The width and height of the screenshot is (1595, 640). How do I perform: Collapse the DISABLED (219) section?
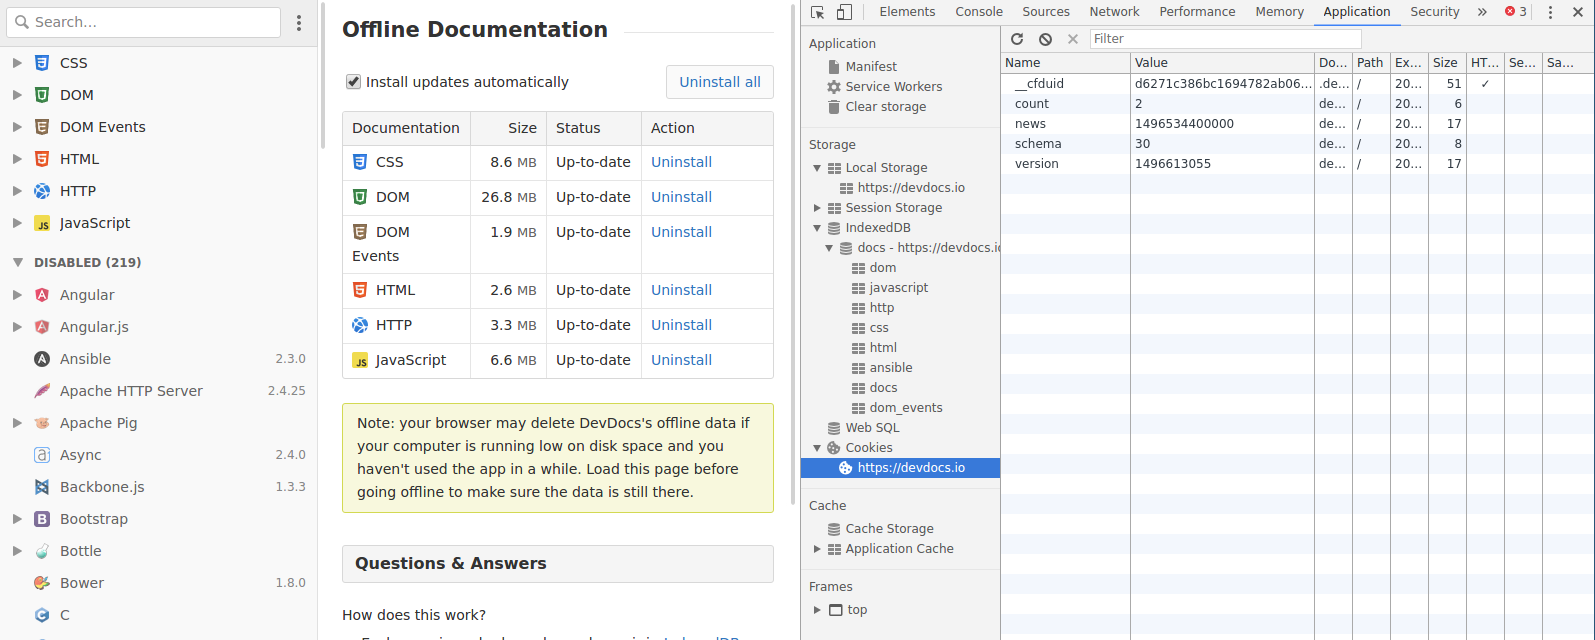click(17, 263)
